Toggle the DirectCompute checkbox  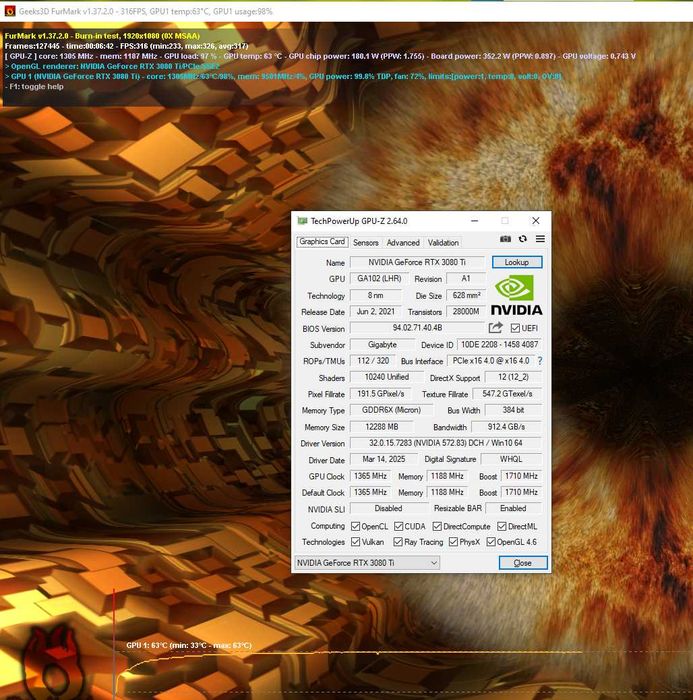437,526
